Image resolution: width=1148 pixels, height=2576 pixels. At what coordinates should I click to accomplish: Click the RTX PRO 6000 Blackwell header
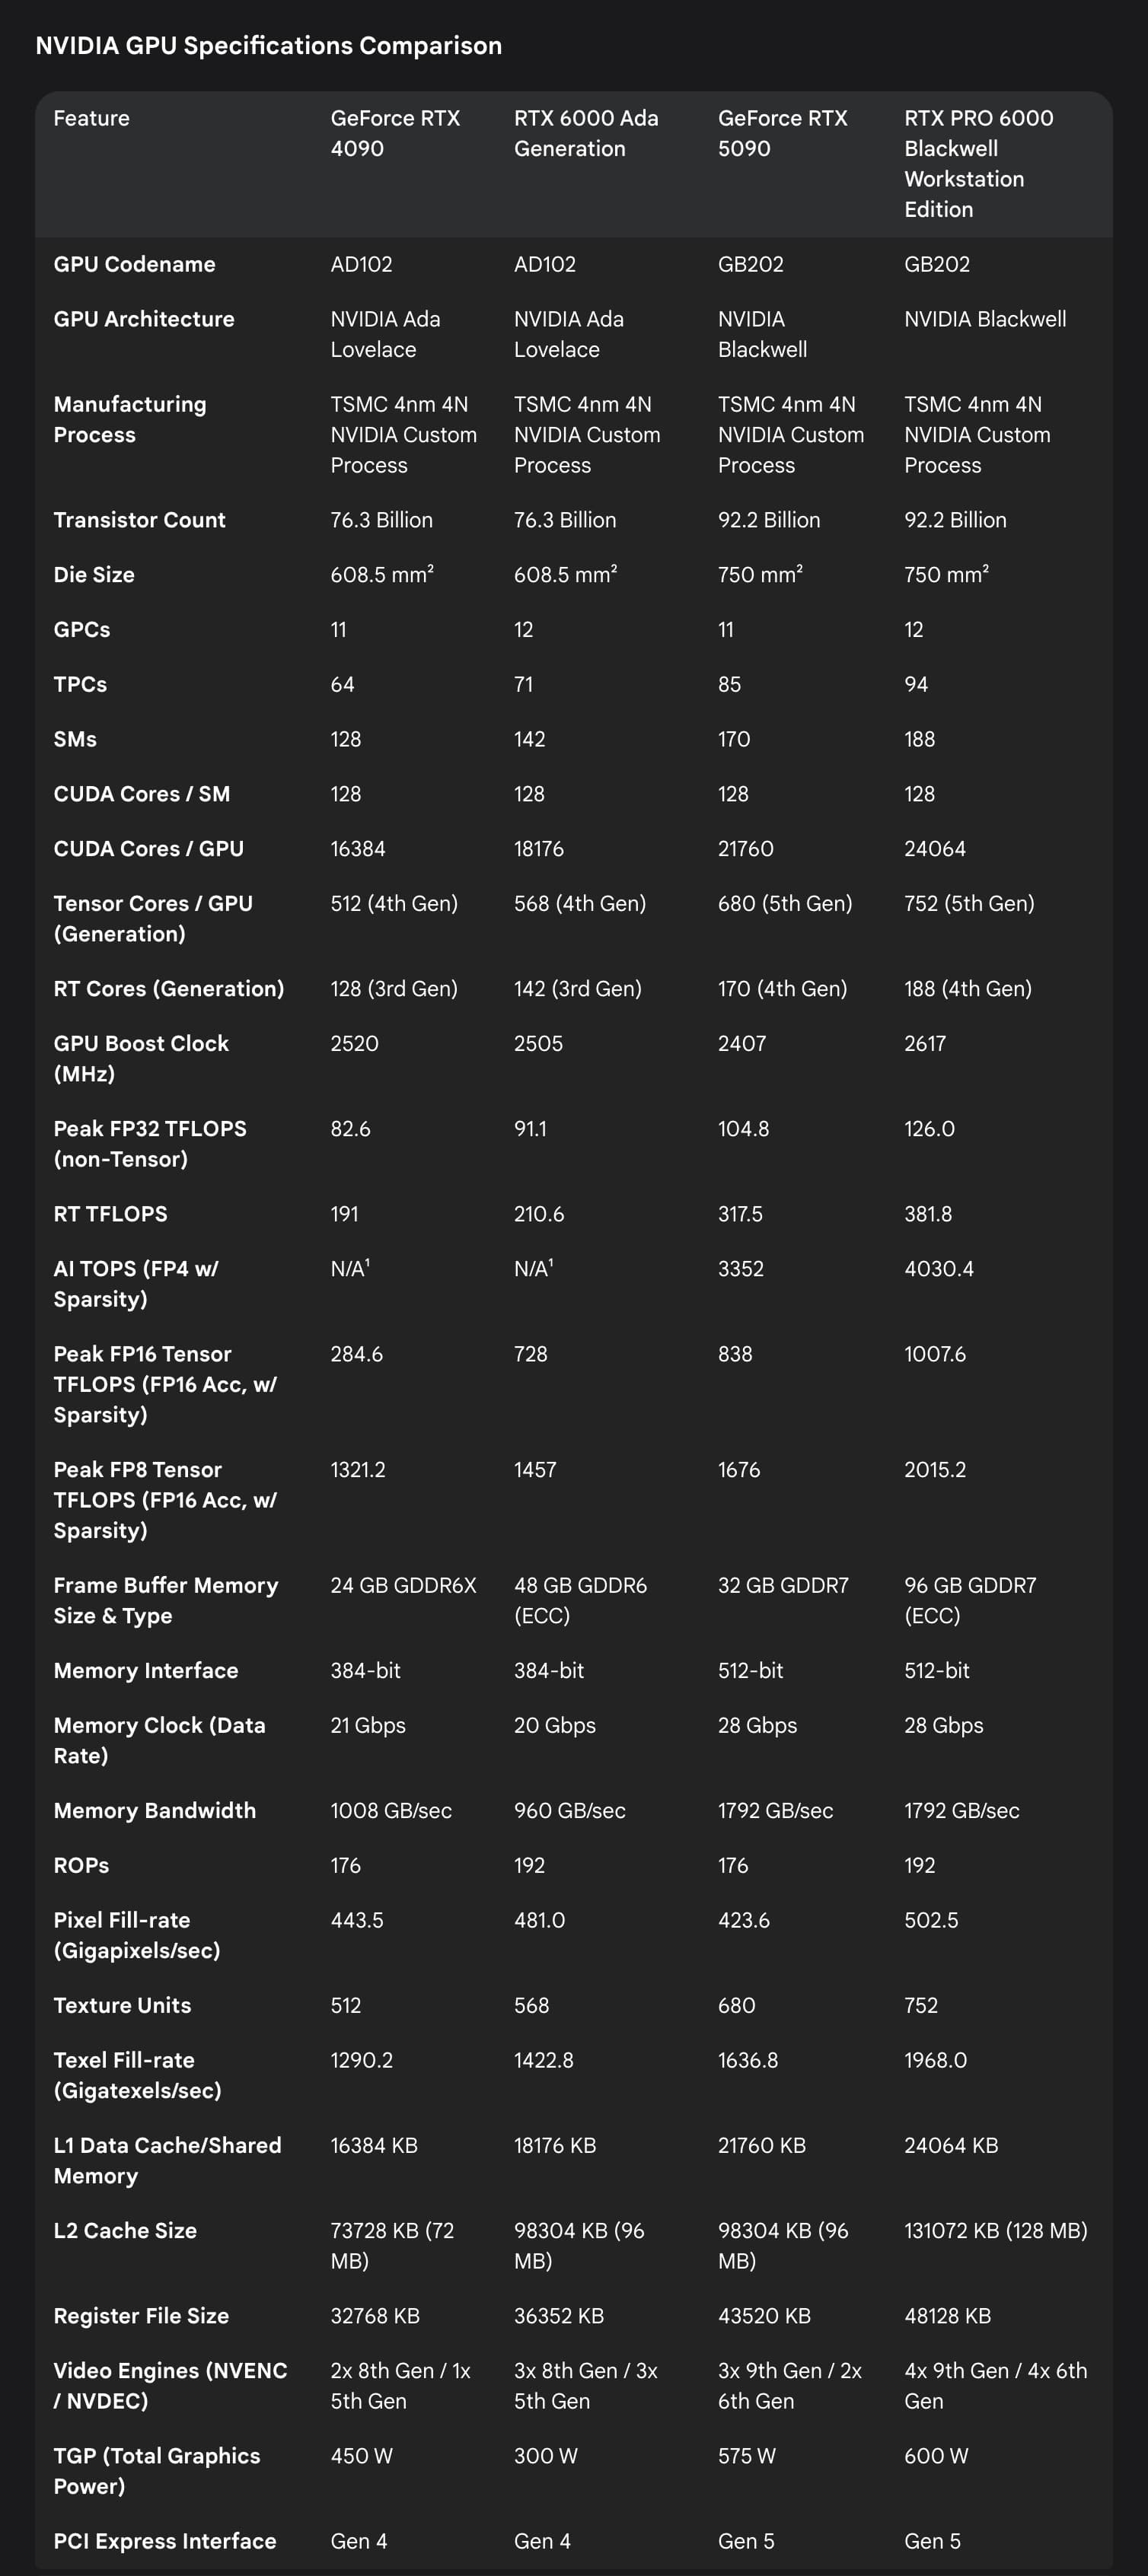coord(978,163)
